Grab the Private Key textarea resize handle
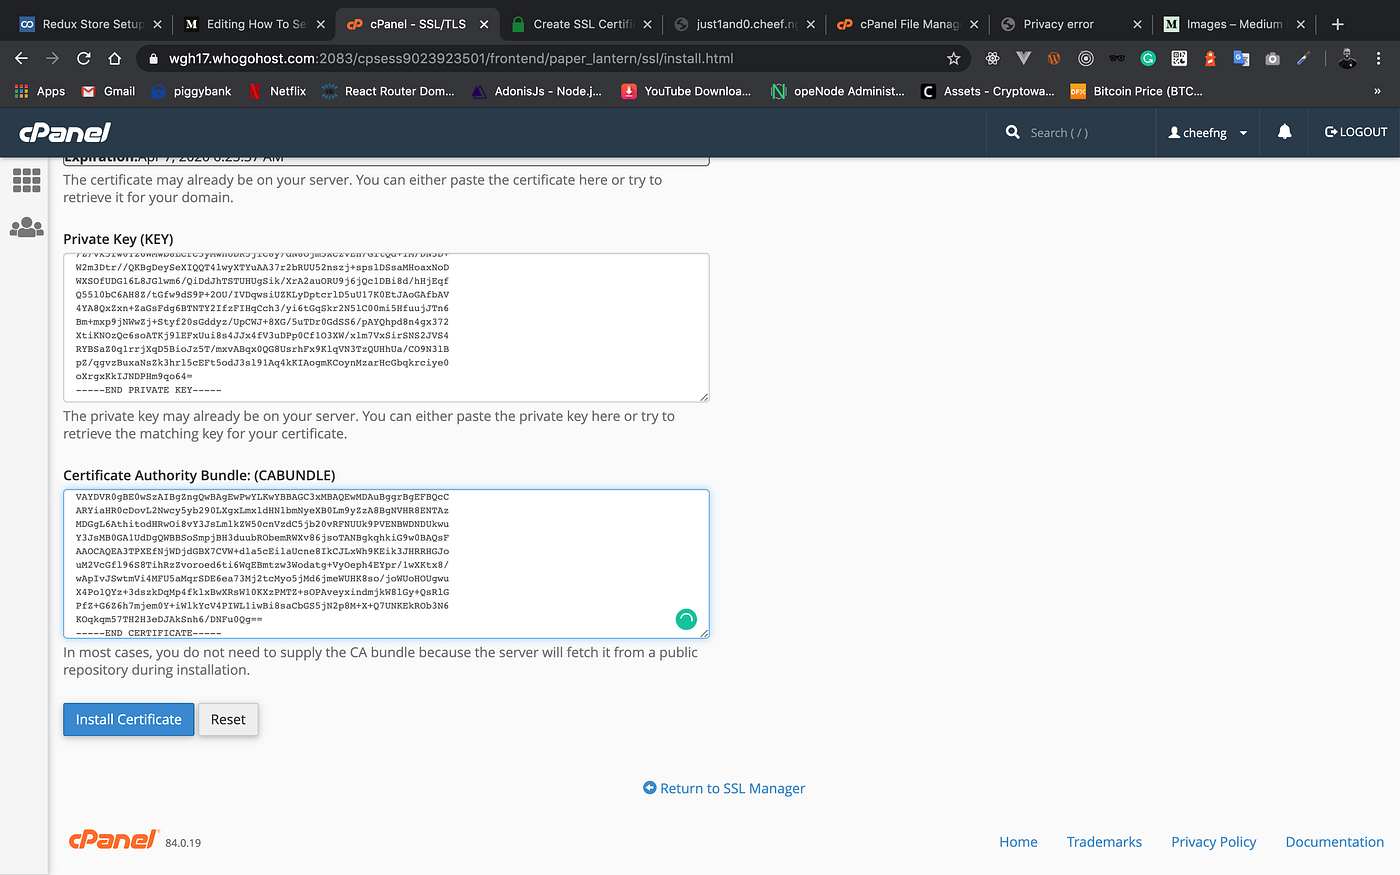This screenshot has width=1400, height=875. point(704,397)
